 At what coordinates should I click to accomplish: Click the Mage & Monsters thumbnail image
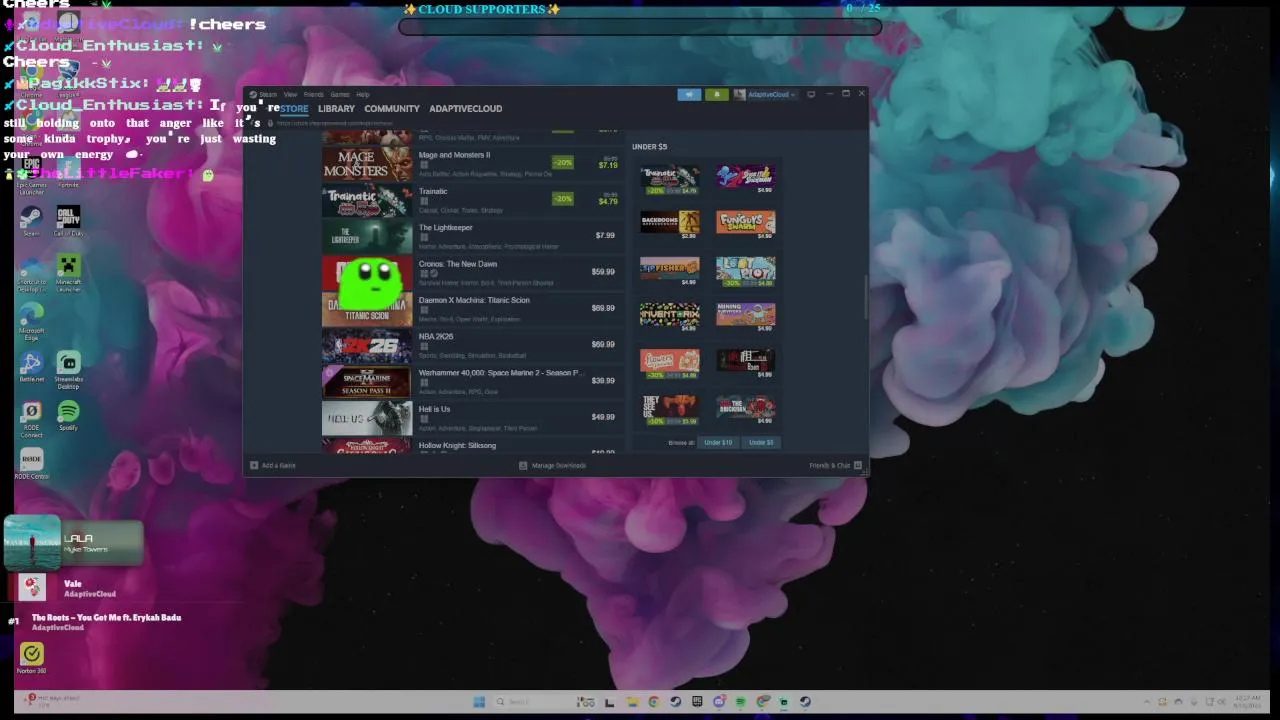pyautogui.click(x=366, y=163)
